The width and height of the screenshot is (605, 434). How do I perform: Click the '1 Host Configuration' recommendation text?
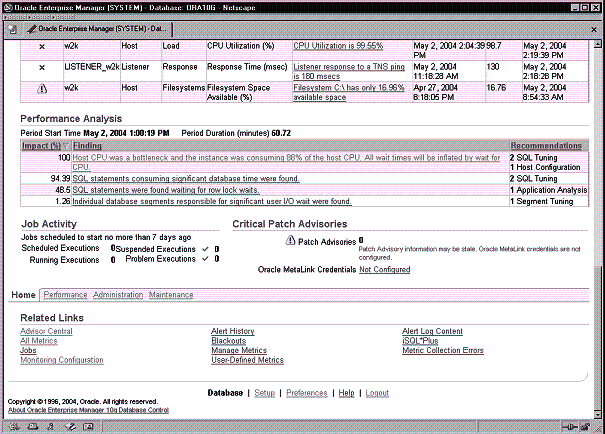tap(545, 167)
